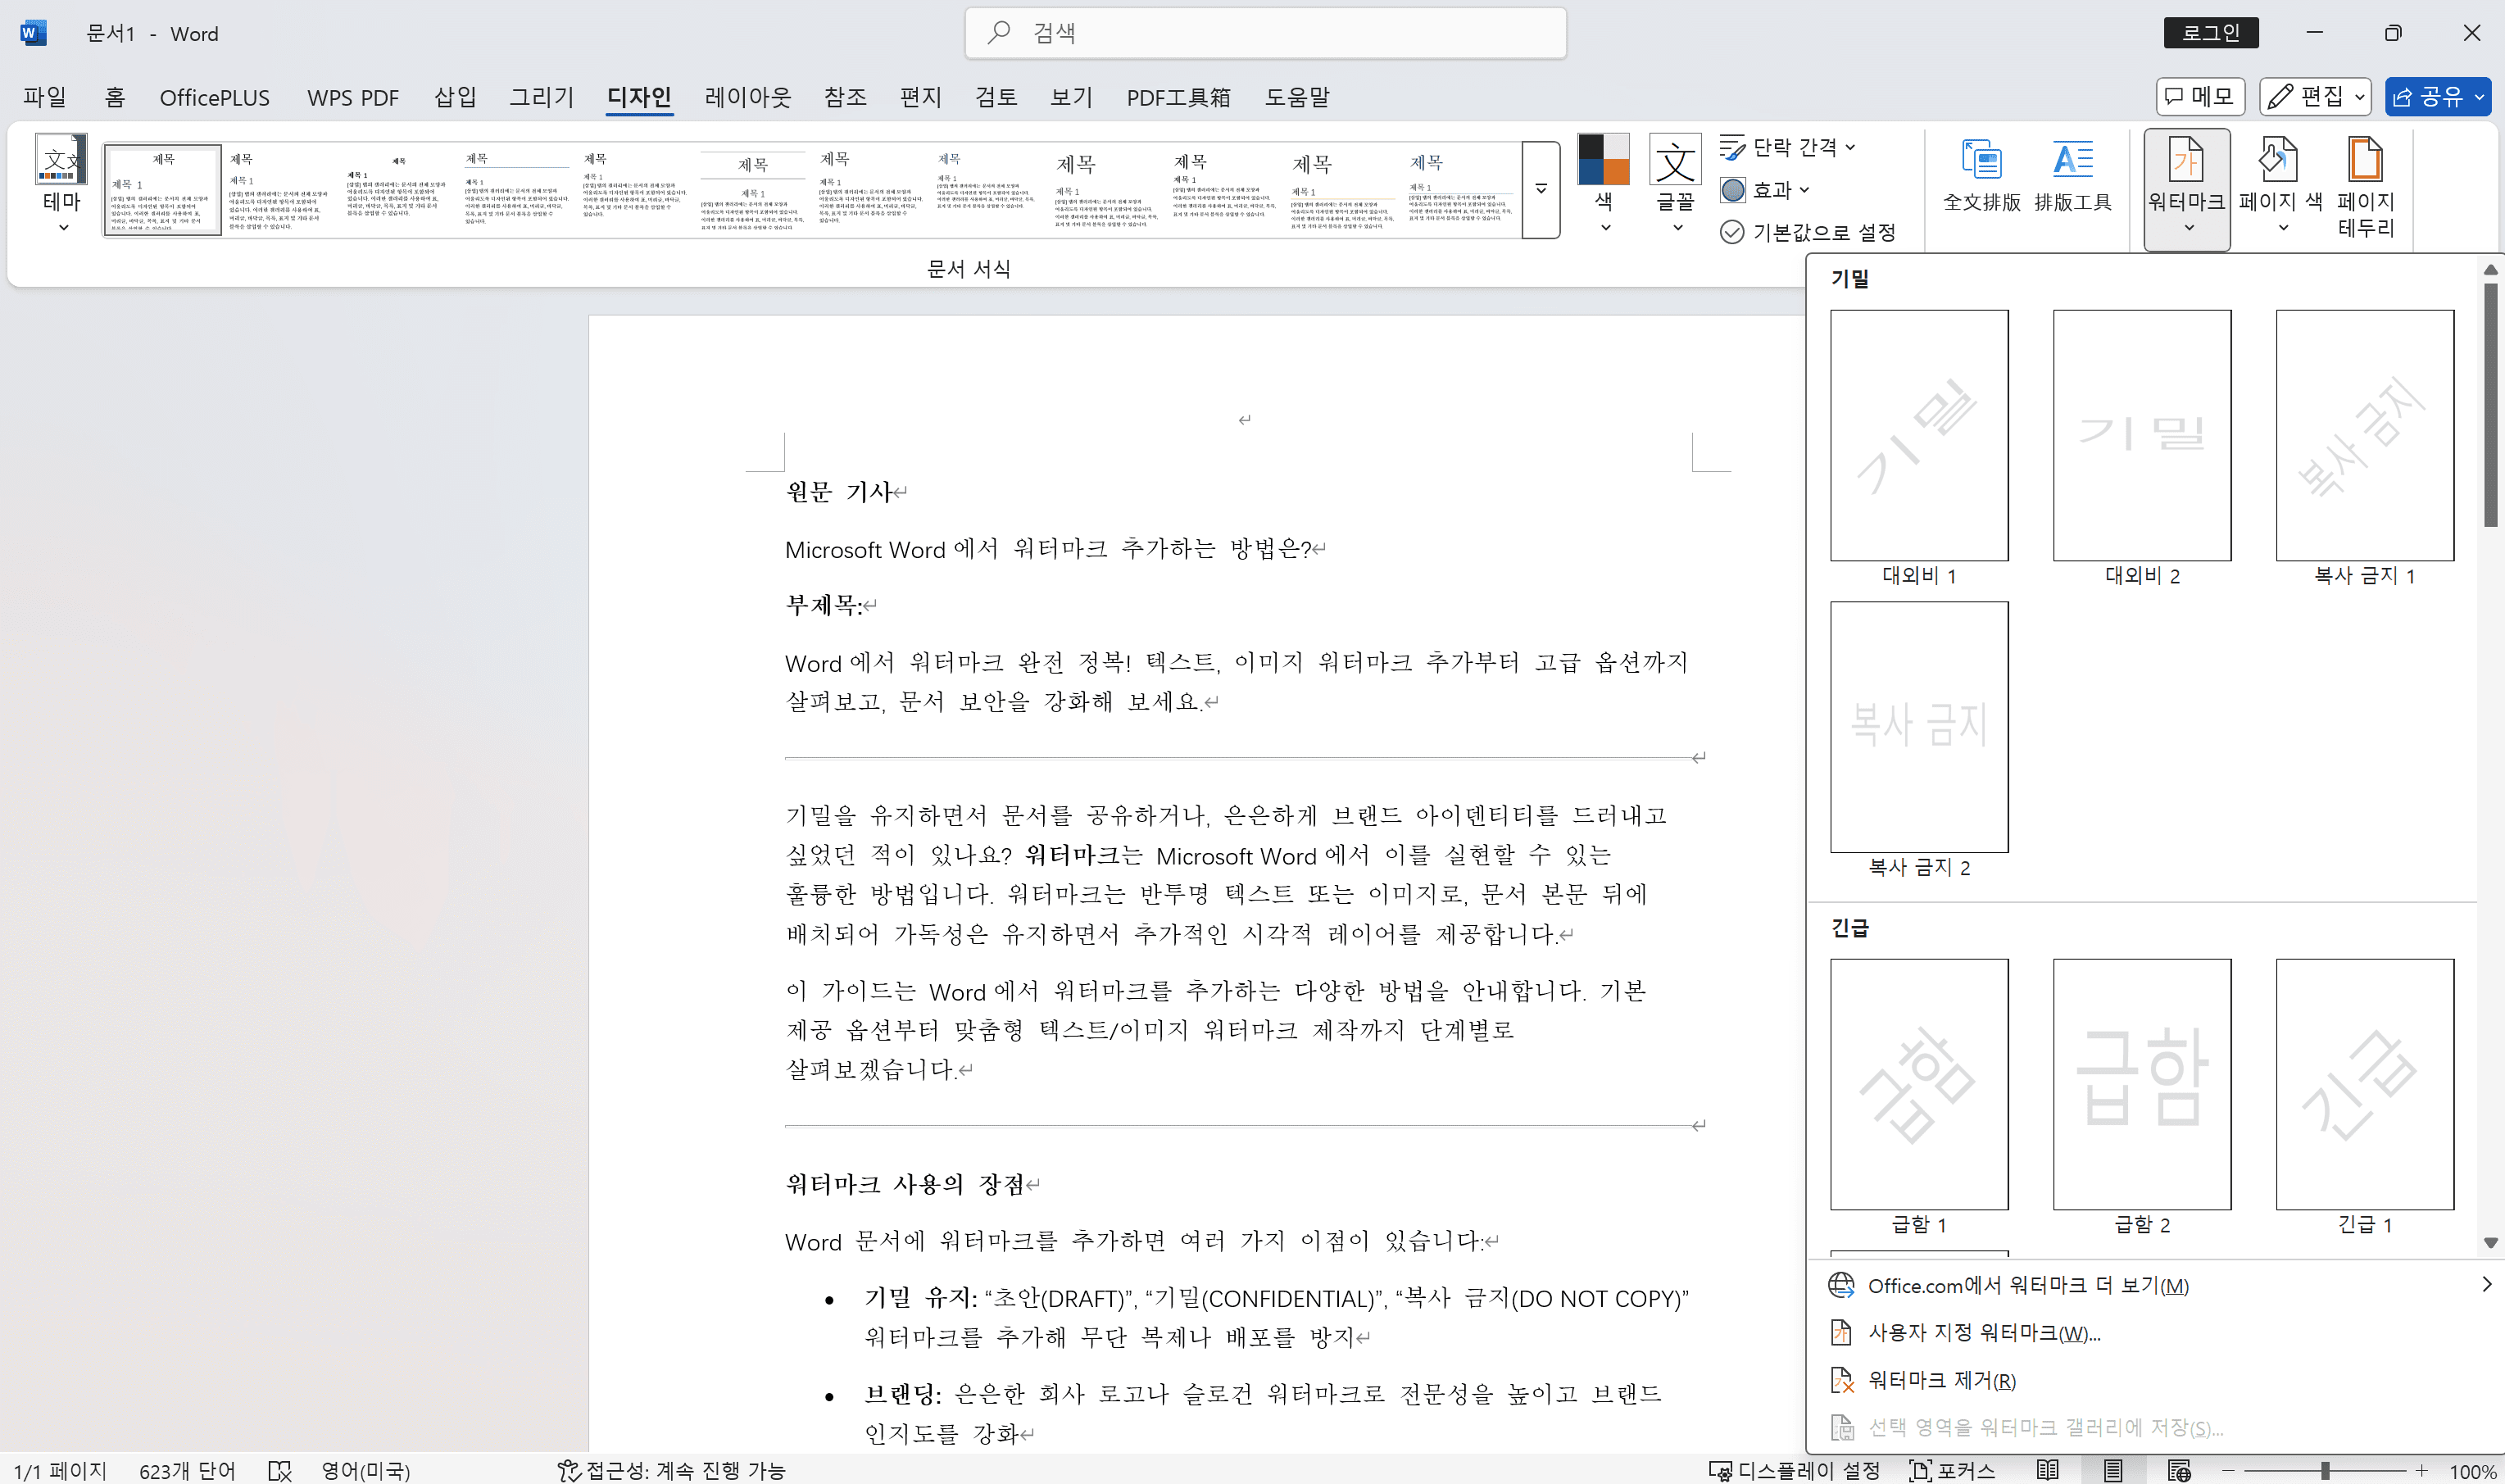Viewport: 2505px width, 1484px height.
Task: Open the Themes (테마) gallery
Action: [x=61, y=186]
